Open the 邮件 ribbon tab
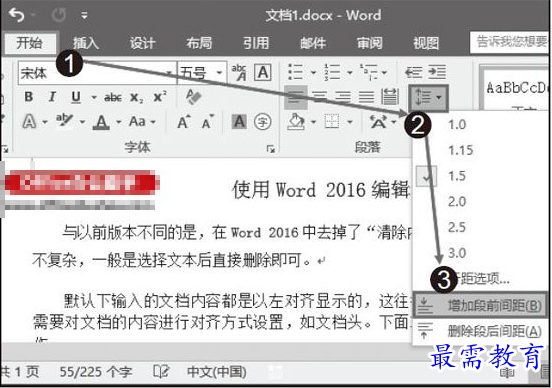 313,43
